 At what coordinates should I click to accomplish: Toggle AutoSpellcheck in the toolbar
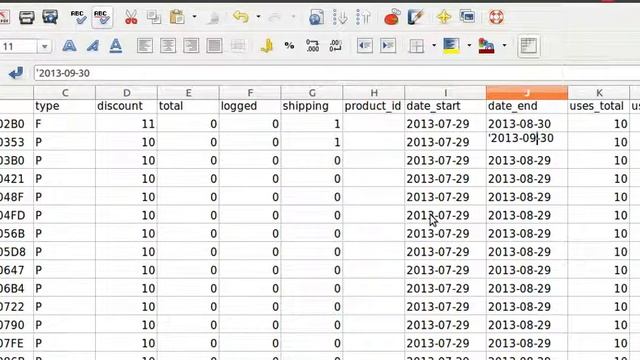(102, 17)
